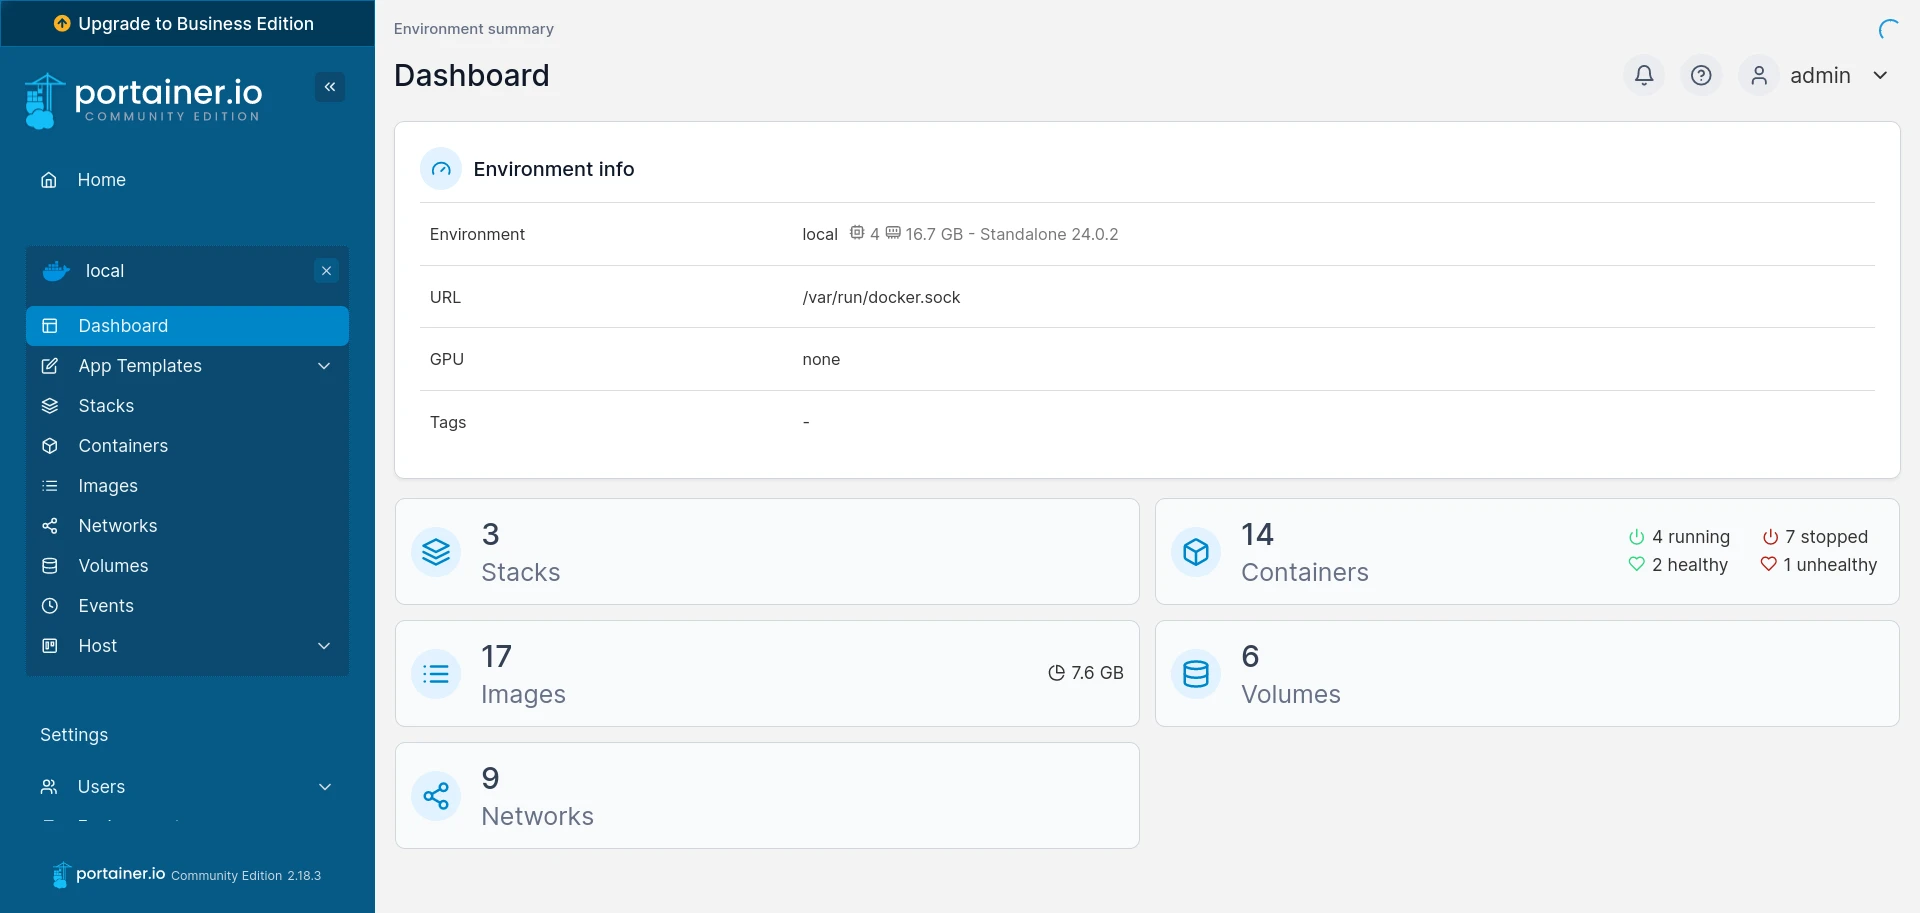Open Events in the sidebar

tap(106, 606)
